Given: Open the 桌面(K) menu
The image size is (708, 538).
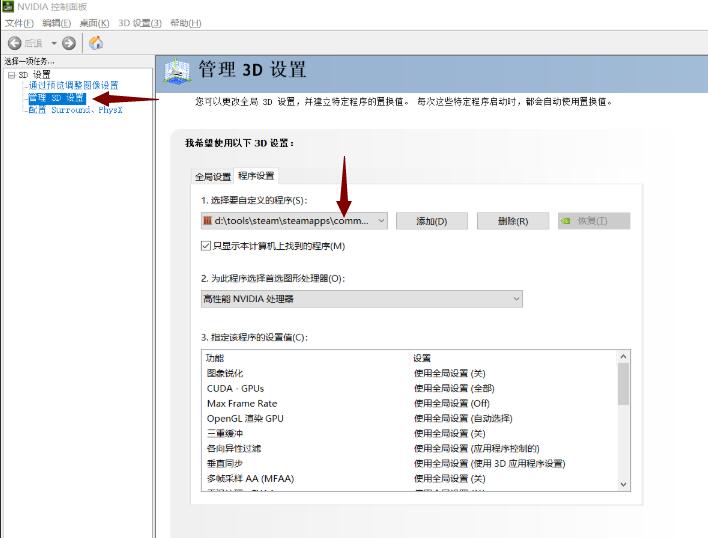Looking at the screenshot, I should pyautogui.click(x=95, y=23).
